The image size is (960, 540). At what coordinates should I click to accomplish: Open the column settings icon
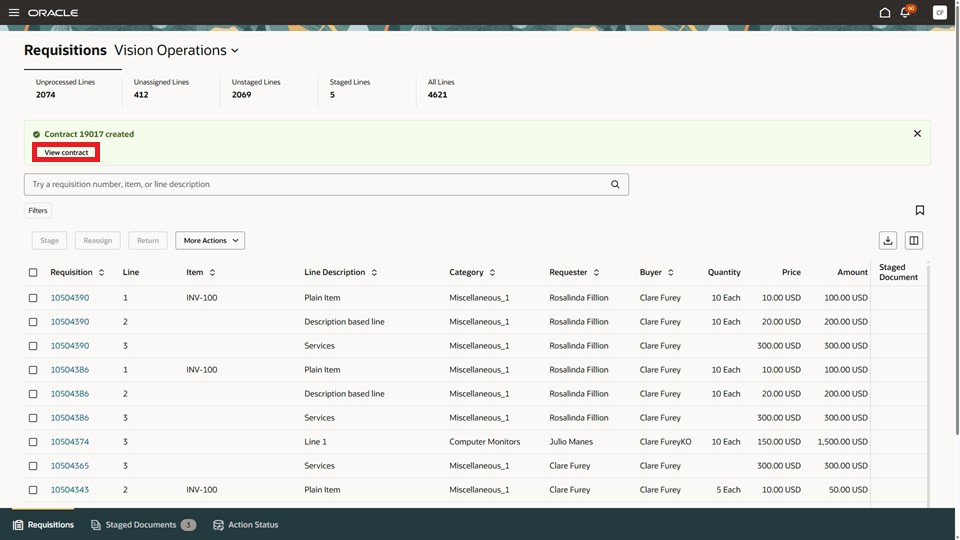click(x=913, y=241)
